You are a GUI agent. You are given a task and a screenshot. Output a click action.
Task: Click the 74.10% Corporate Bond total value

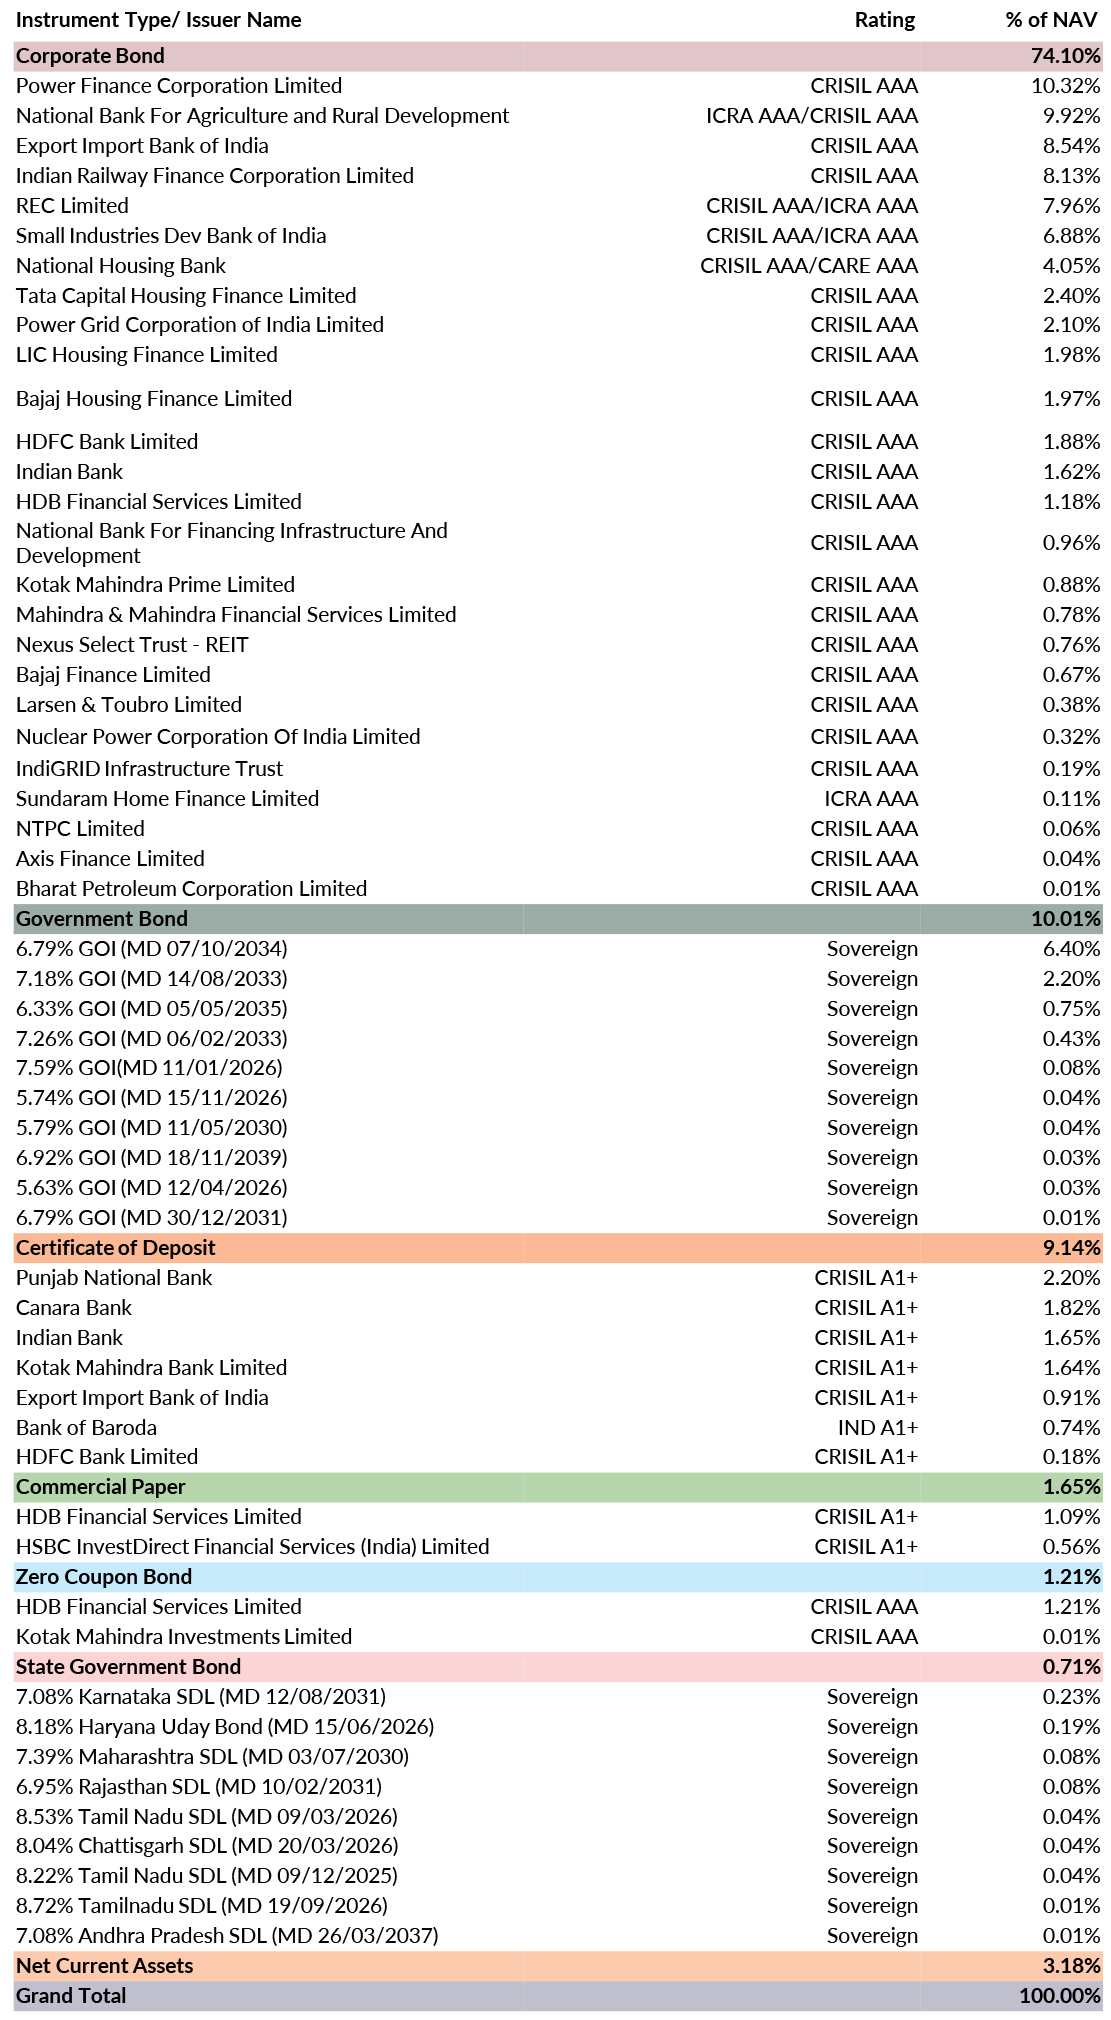pos(1066,56)
